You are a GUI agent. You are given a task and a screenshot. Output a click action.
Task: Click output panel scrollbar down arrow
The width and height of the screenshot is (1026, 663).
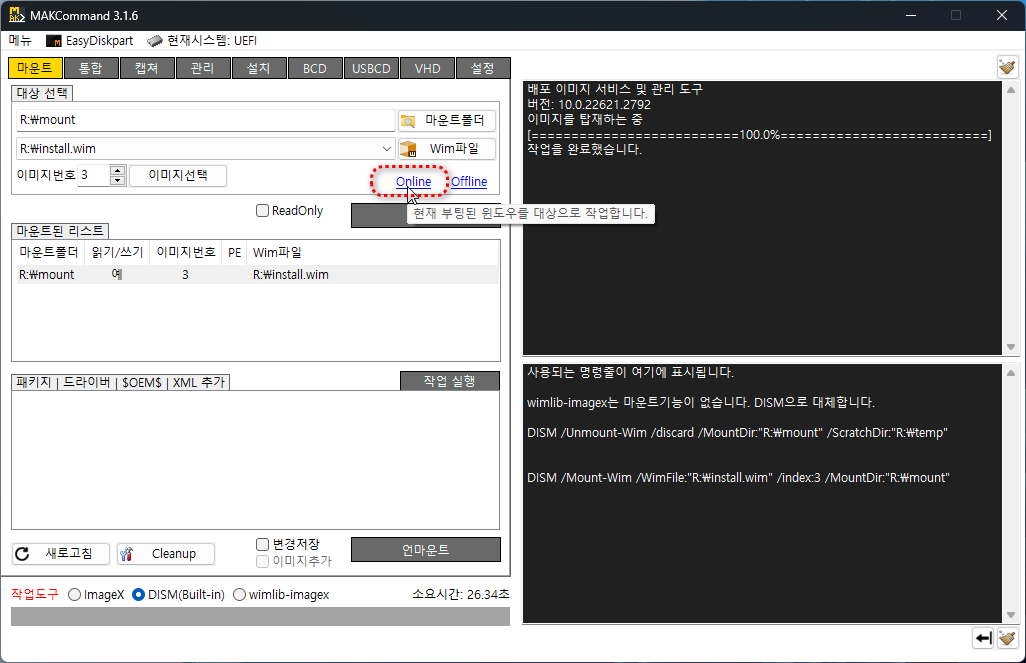[1011, 347]
